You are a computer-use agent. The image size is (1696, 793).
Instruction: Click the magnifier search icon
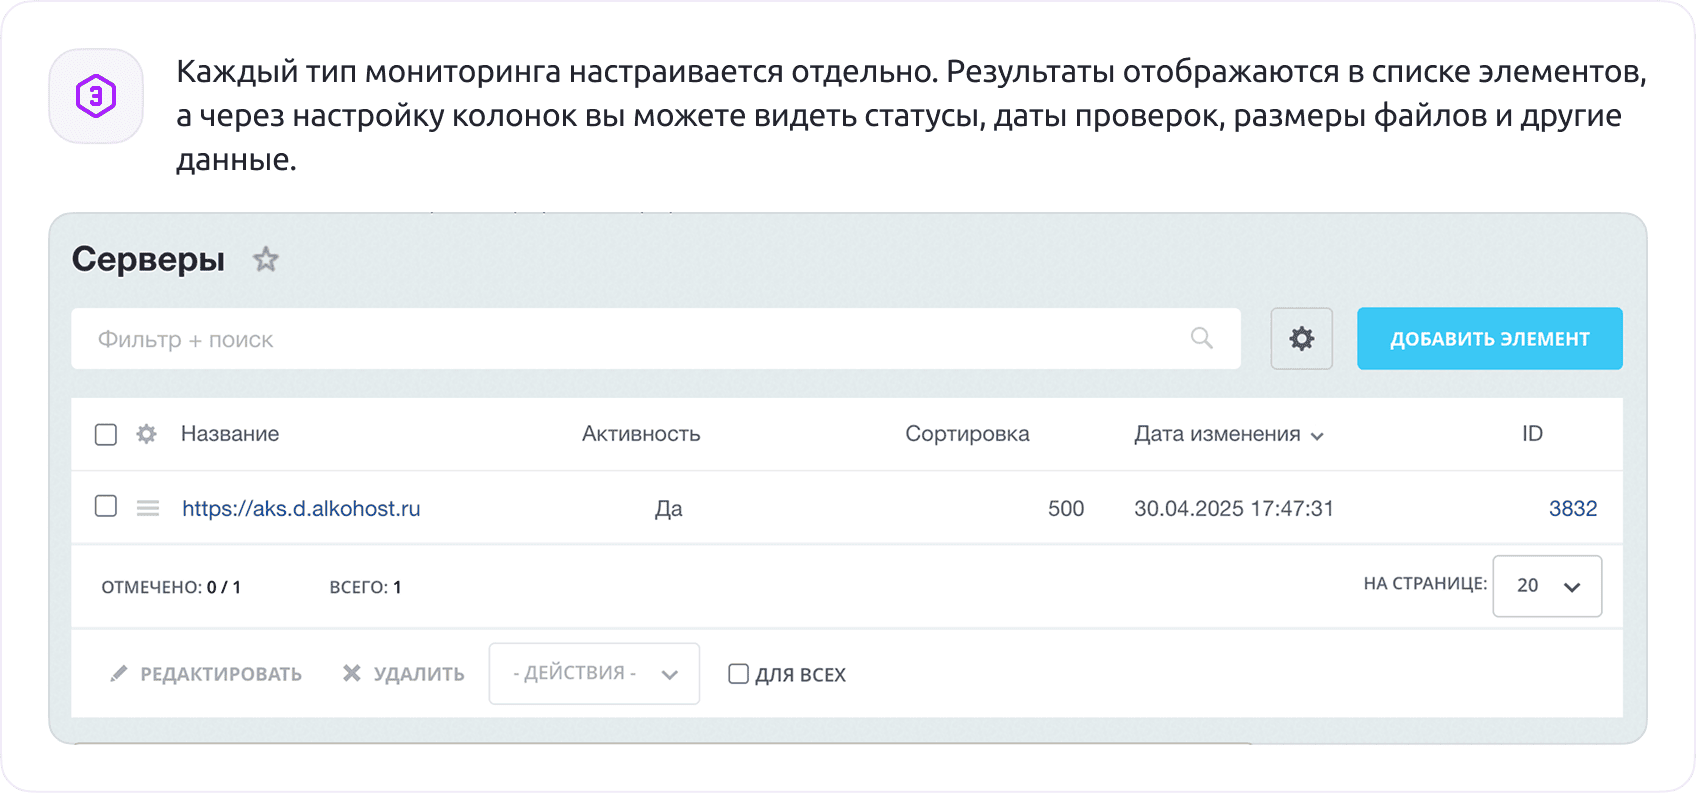click(x=1202, y=338)
